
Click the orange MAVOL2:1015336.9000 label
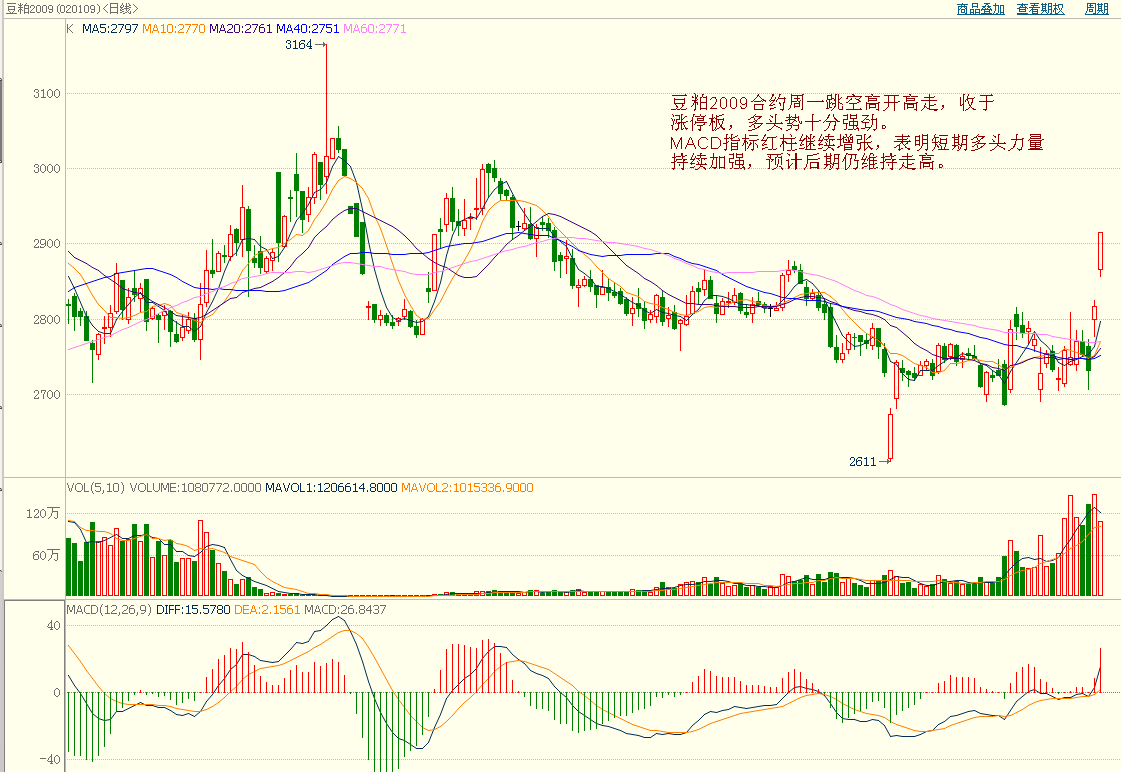(467, 488)
